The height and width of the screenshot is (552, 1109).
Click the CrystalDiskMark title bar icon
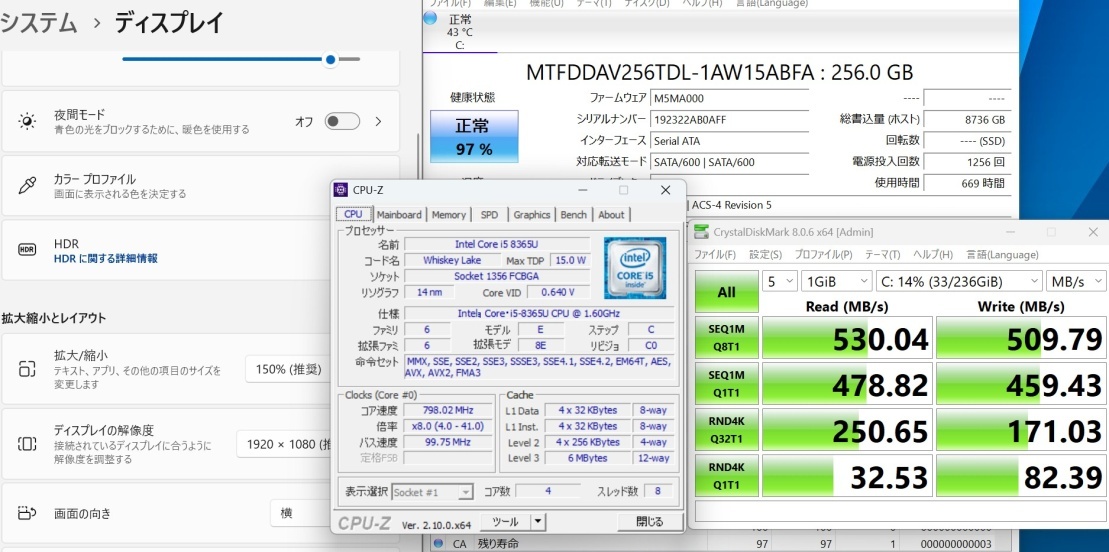[x=701, y=231]
